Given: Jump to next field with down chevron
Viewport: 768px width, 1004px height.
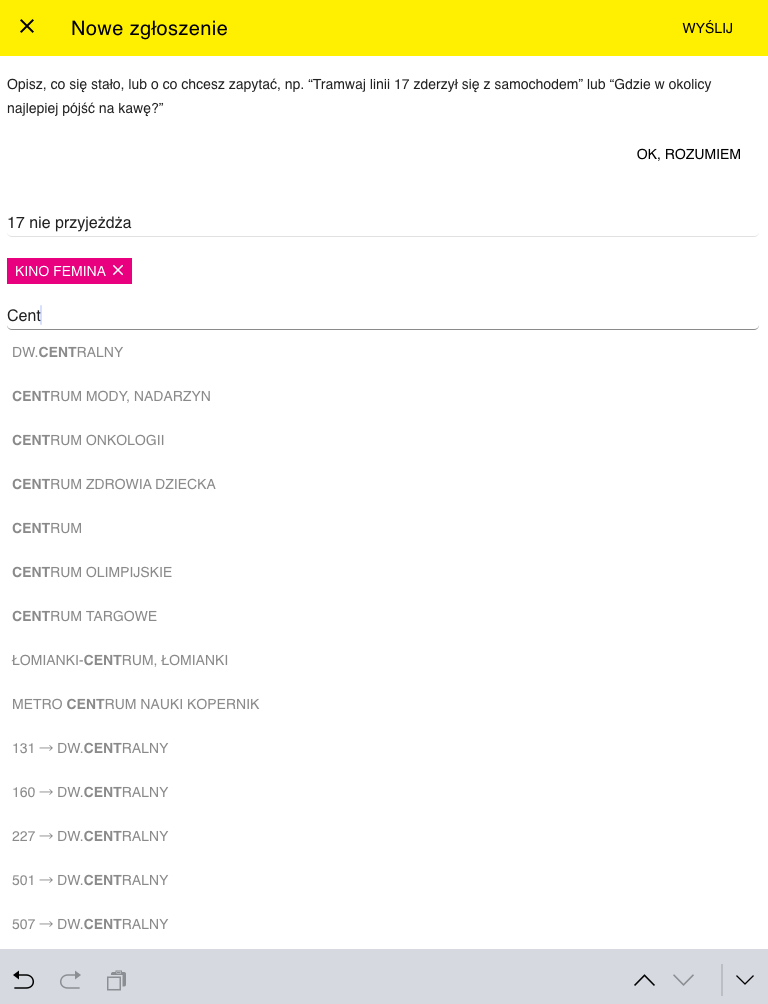Looking at the screenshot, I should (683, 980).
